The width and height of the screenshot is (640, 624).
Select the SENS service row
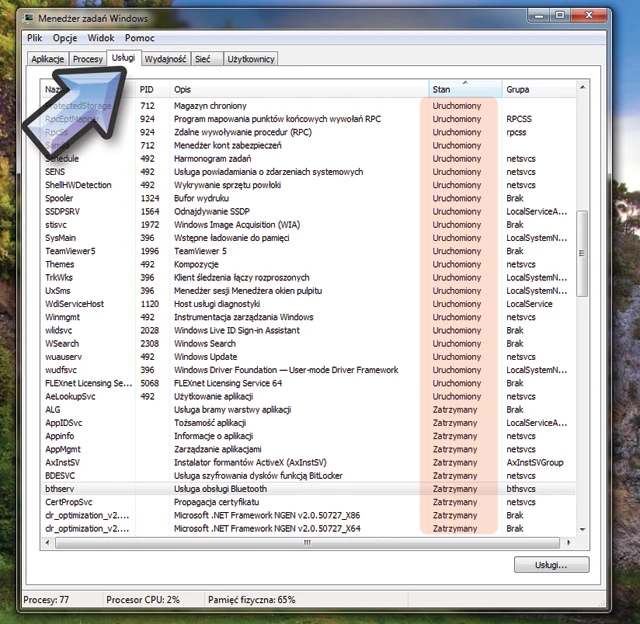coord(308,172)
